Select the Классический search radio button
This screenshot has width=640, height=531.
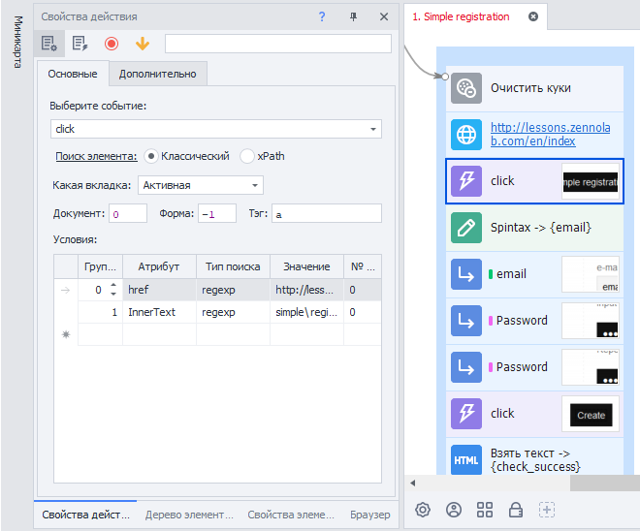(x=152, y=156)
